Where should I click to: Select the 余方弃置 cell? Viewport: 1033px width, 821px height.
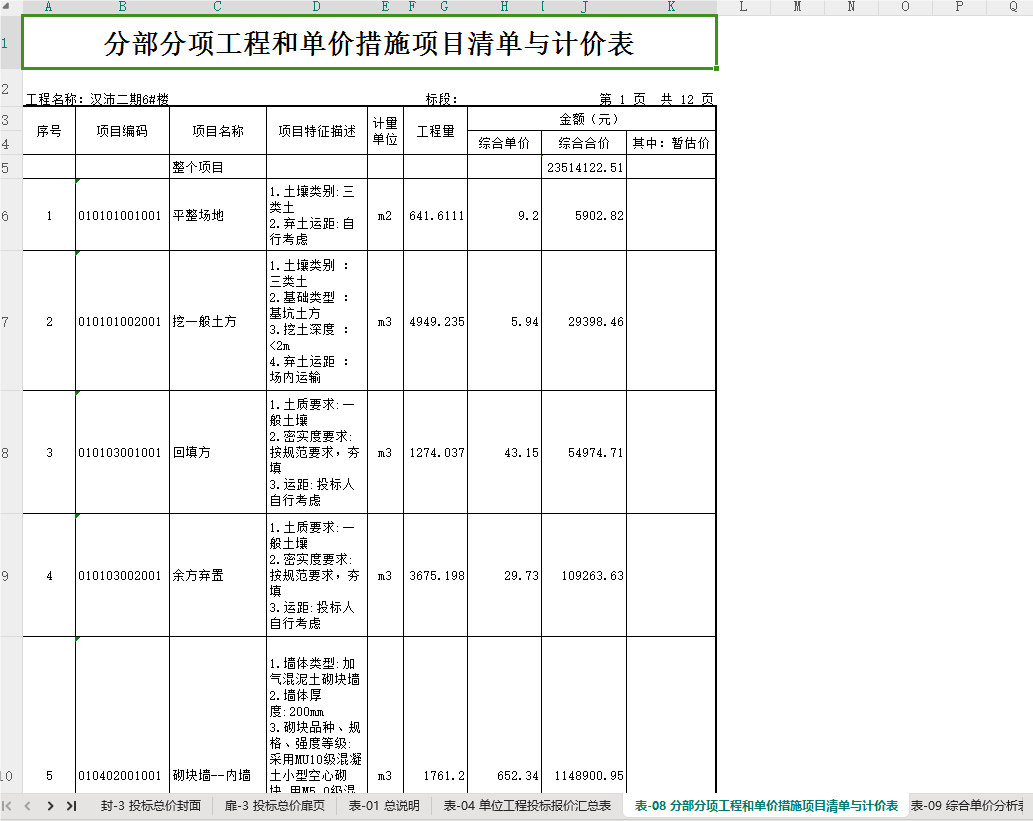(218, 575)
